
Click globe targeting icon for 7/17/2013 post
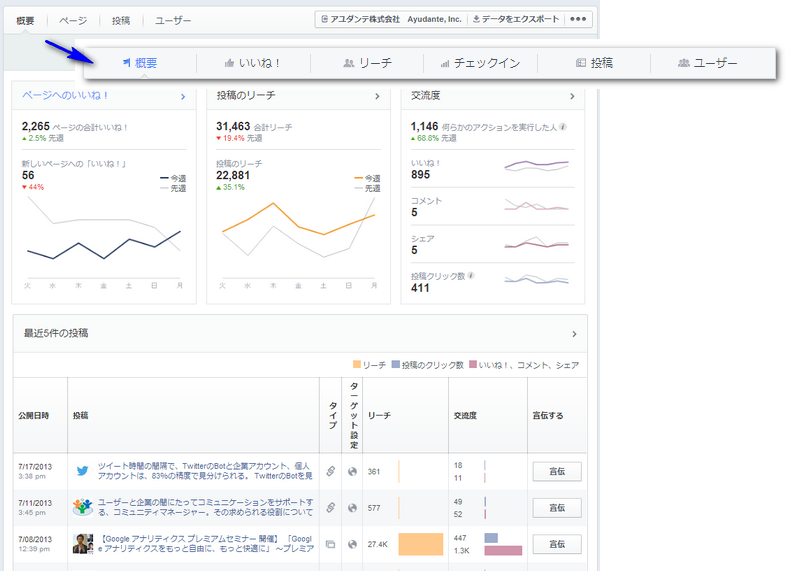[352, 471]
